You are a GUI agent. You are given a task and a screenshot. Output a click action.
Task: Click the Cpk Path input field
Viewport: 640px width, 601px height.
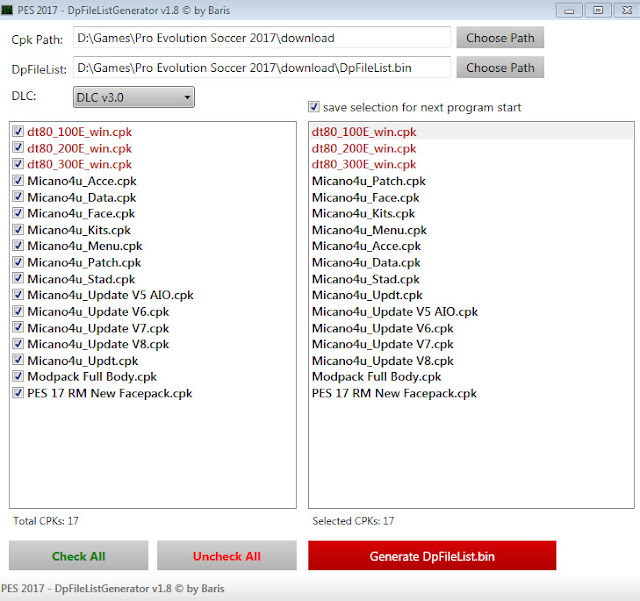pyautogui.click(x=262, y=38)
